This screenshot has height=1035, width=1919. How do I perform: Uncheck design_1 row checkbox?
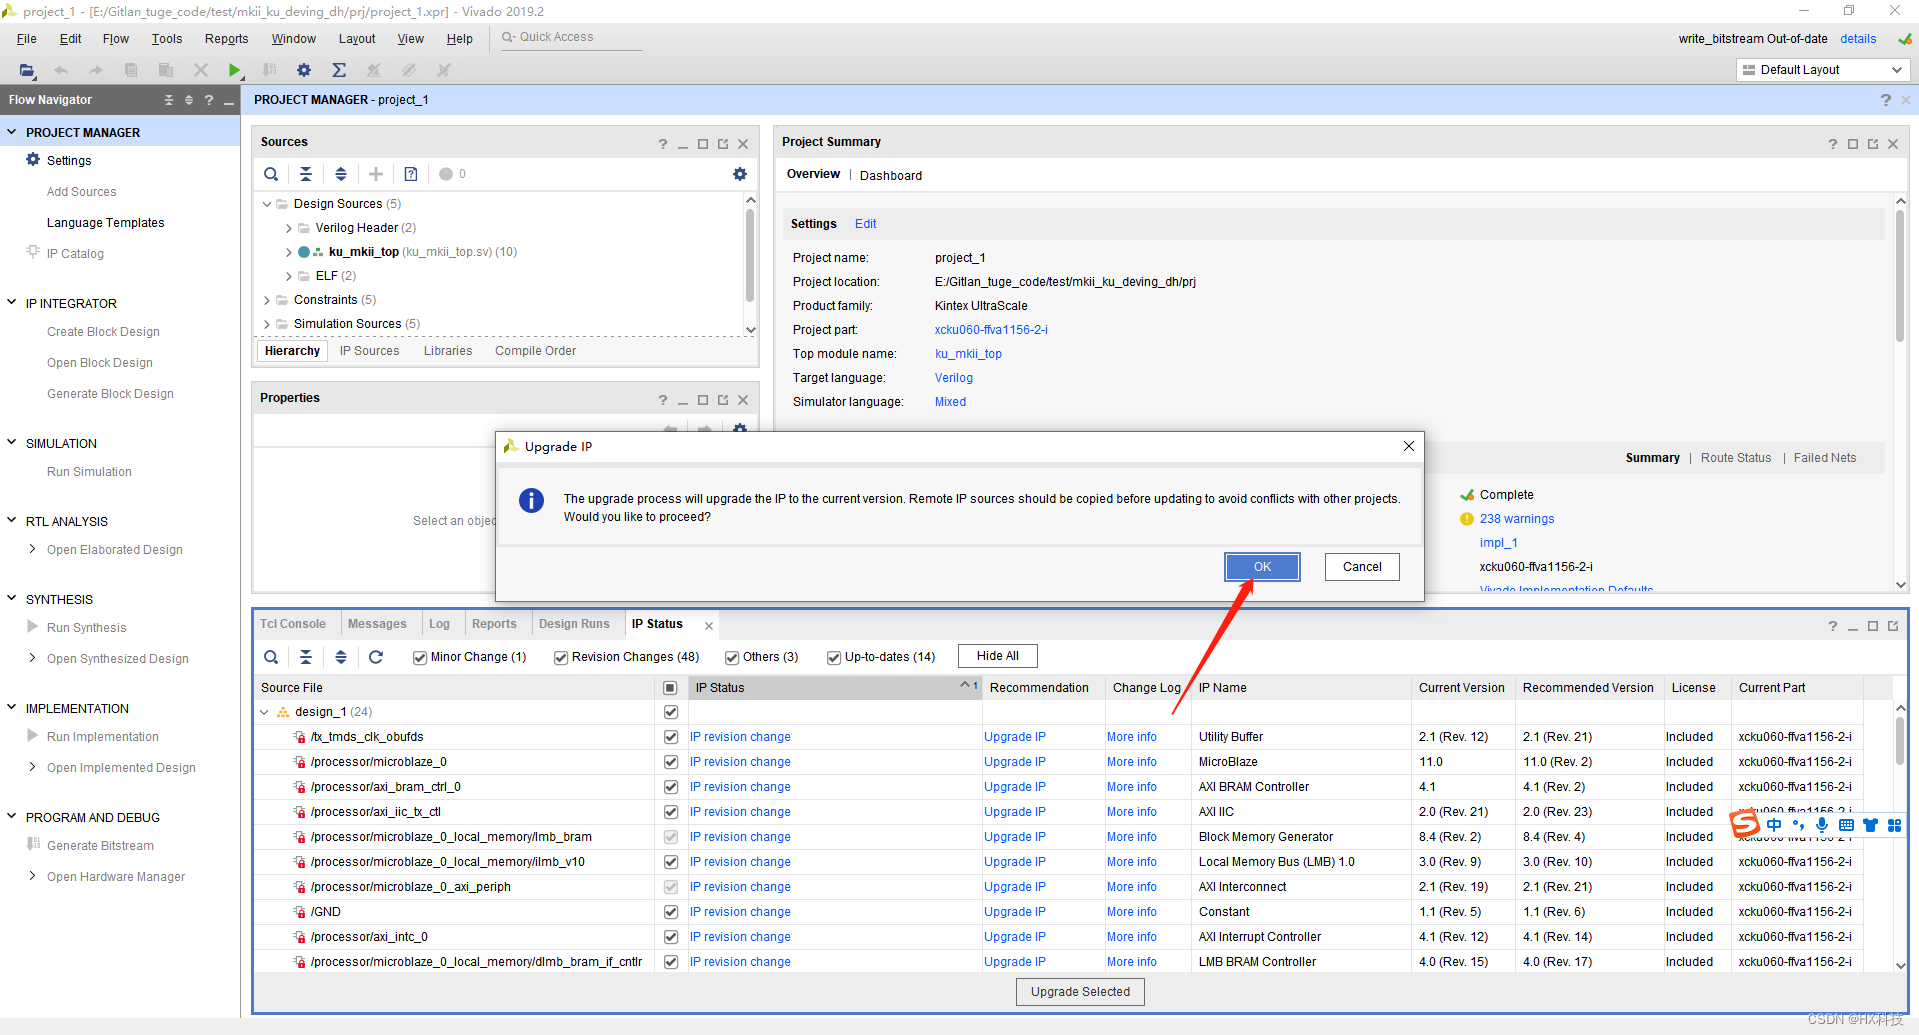coord(671,712)
